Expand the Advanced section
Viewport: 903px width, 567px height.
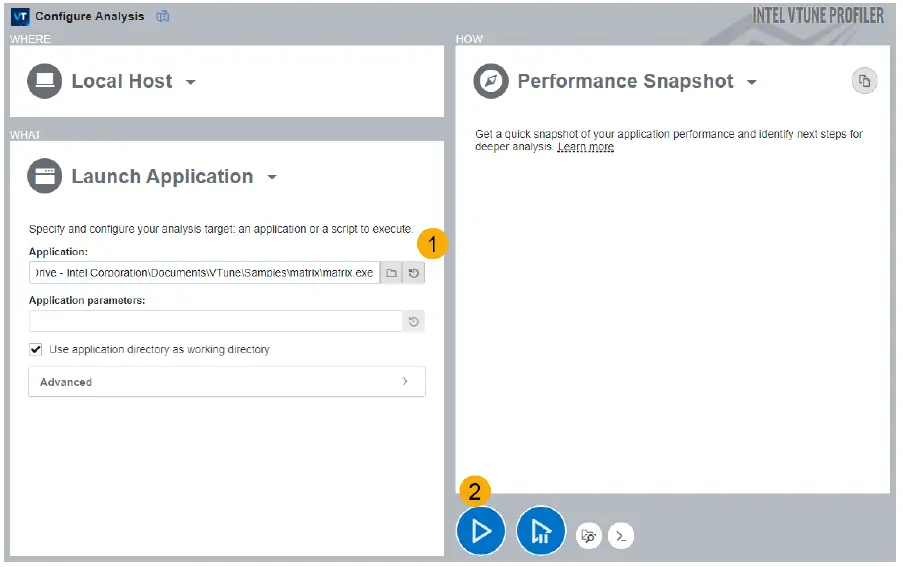227,382
